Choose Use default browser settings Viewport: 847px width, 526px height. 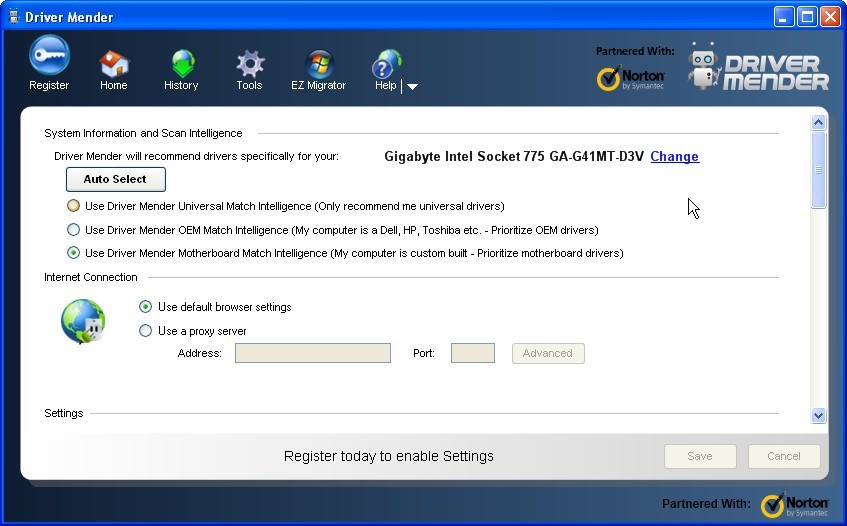[145, 307]
